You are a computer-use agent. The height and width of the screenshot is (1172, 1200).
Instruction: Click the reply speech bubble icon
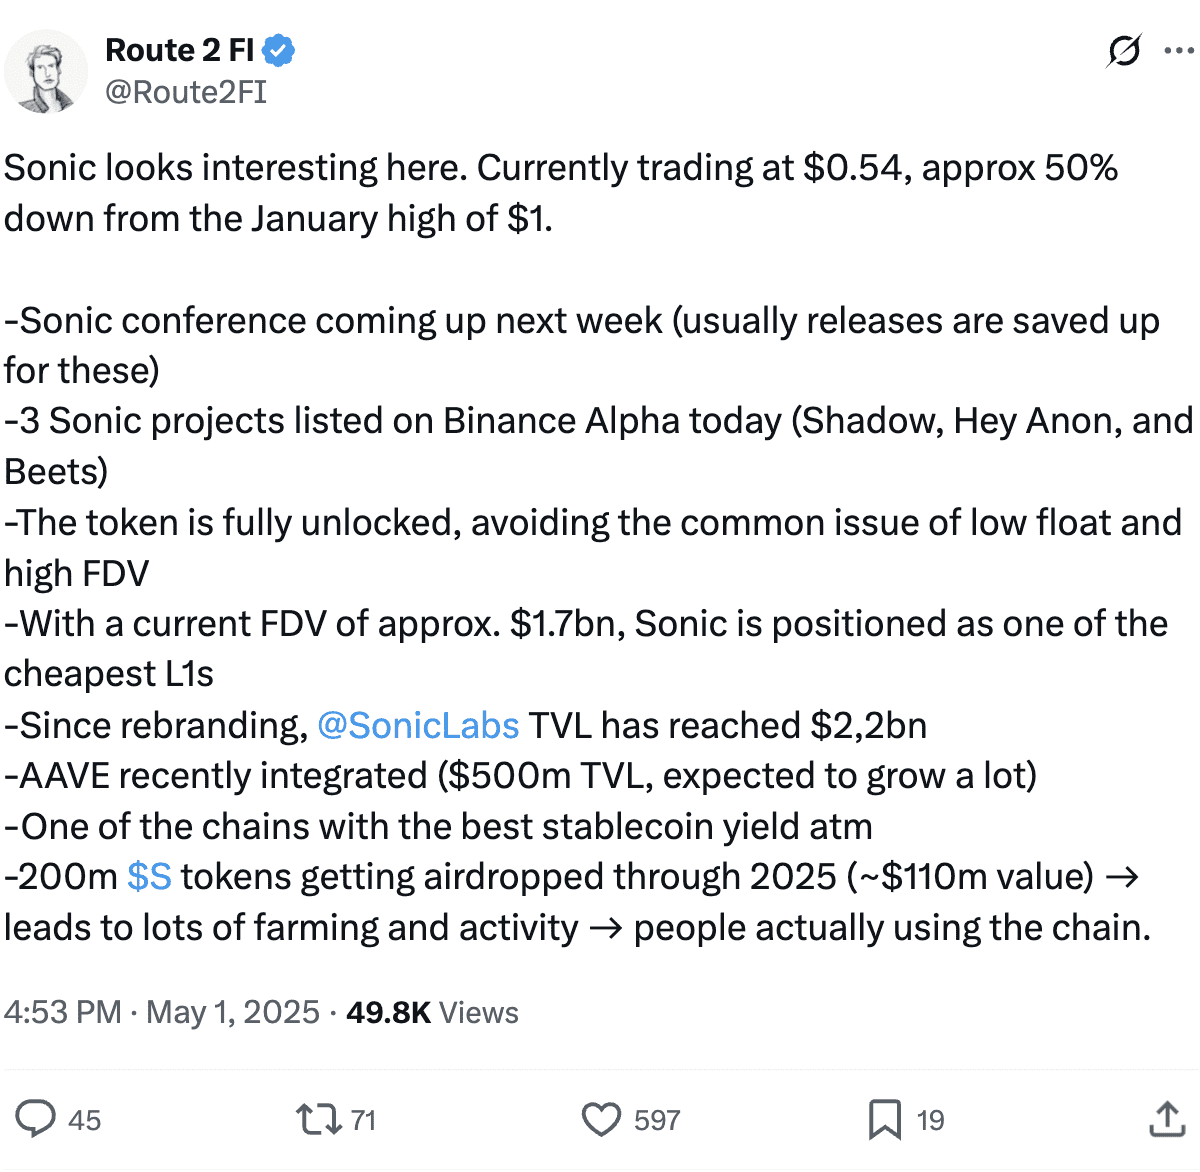36,1119
